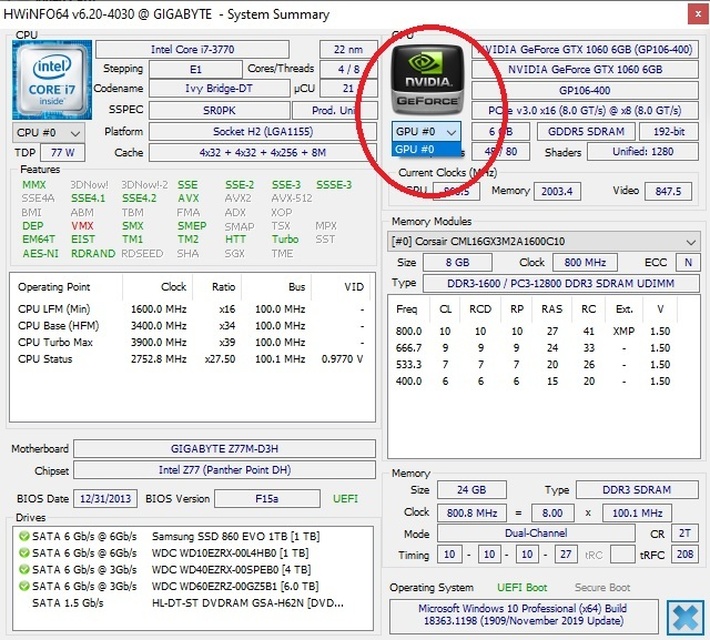
Task: Click green check icon for Samsung SSD 860 EVO
Action: (24, 536)
